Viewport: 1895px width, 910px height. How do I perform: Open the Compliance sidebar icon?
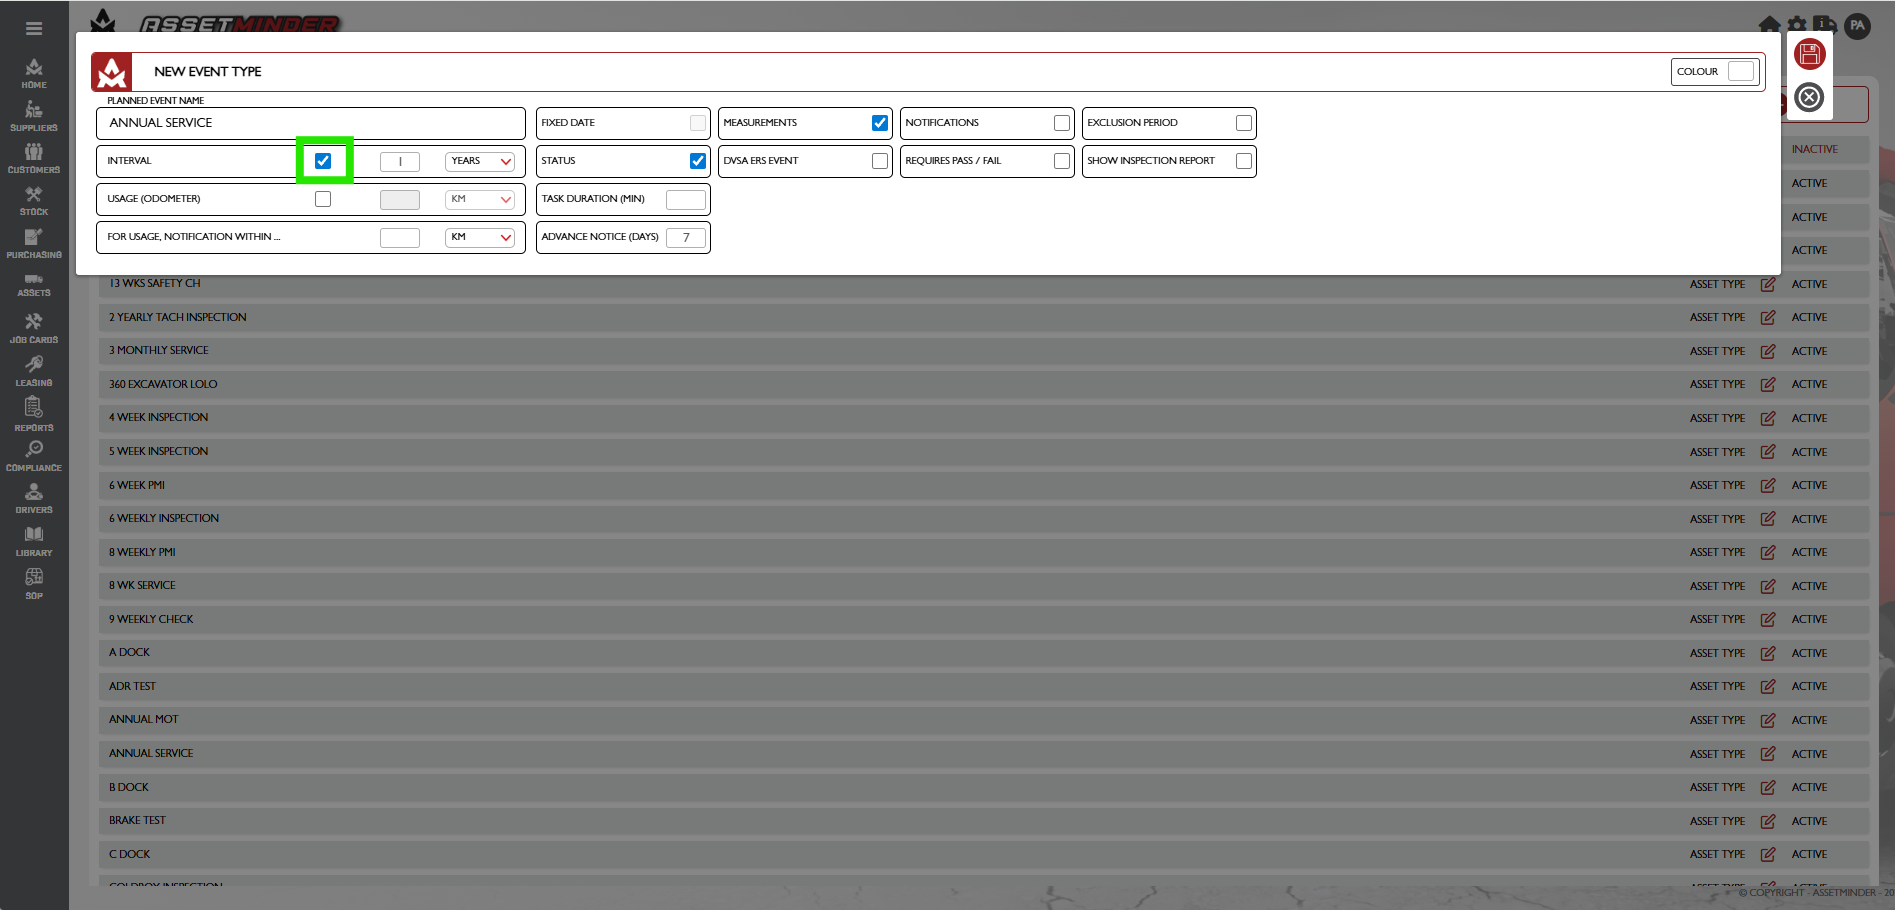click(x=34, y=455)
